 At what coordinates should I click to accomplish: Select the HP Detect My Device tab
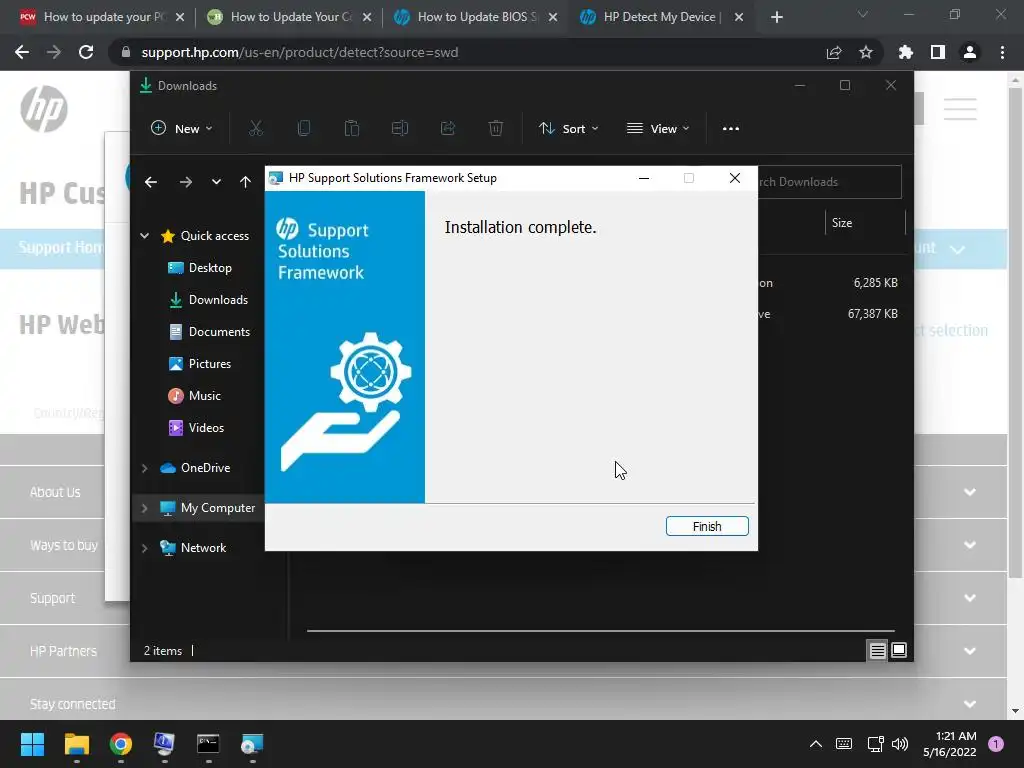(660, 17)
